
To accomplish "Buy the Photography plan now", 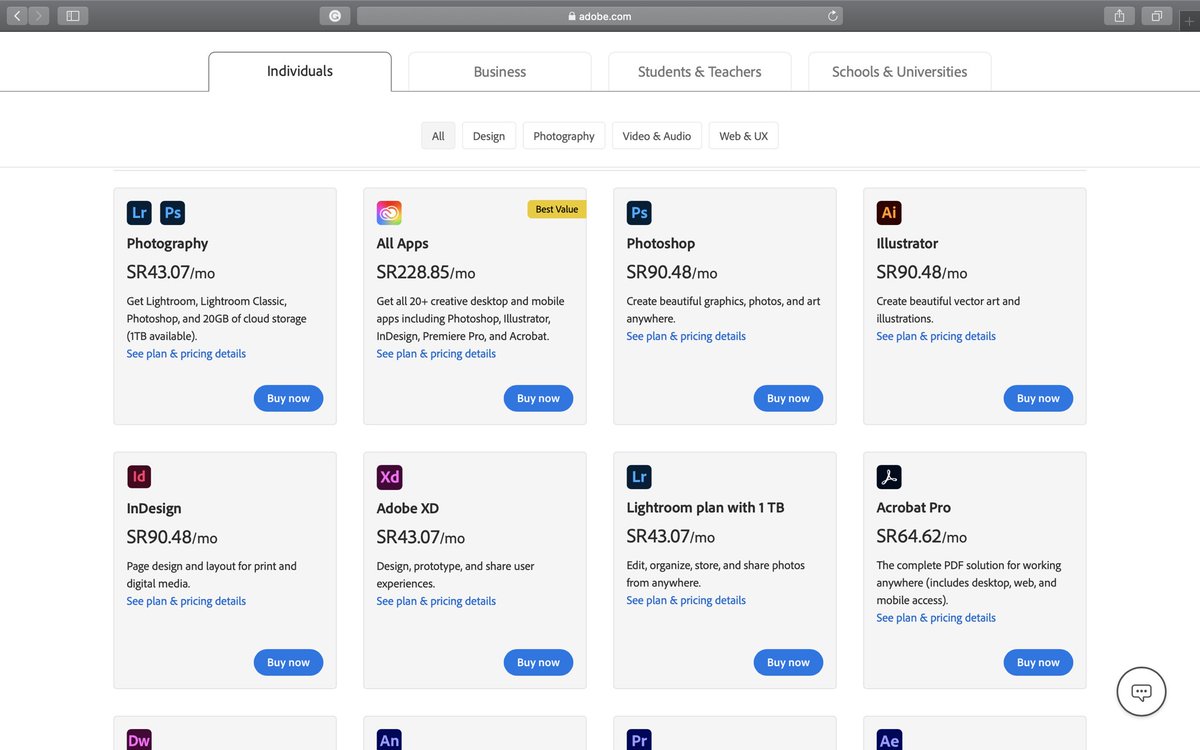I will coord(288,398).
